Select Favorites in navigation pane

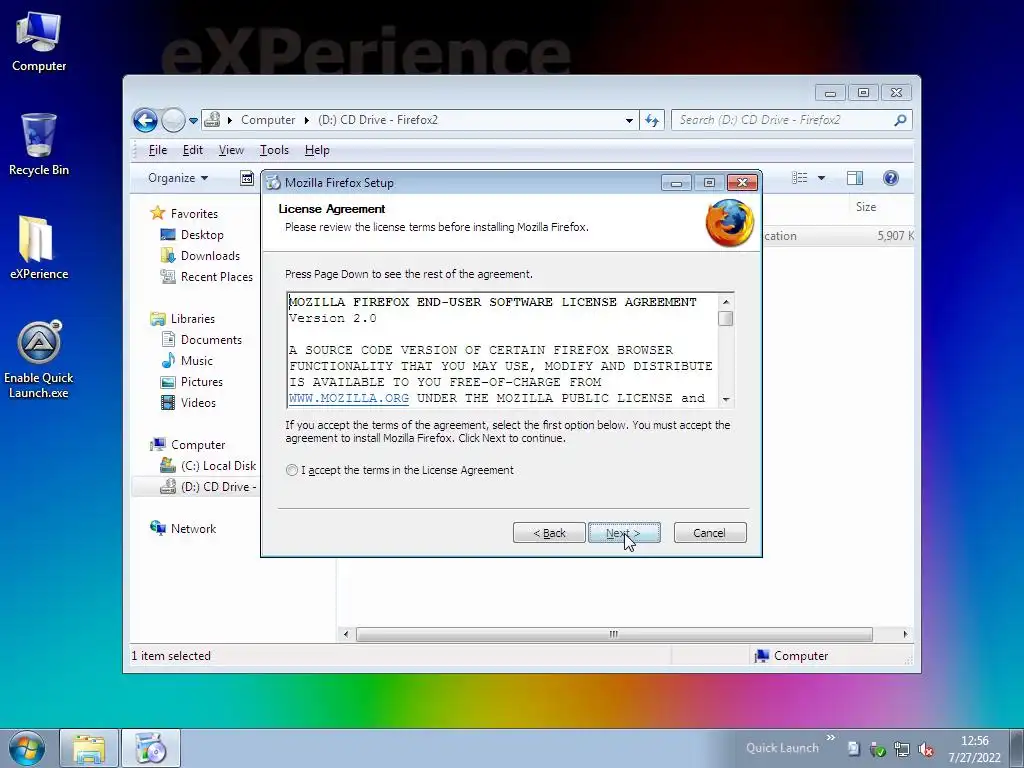193,214
